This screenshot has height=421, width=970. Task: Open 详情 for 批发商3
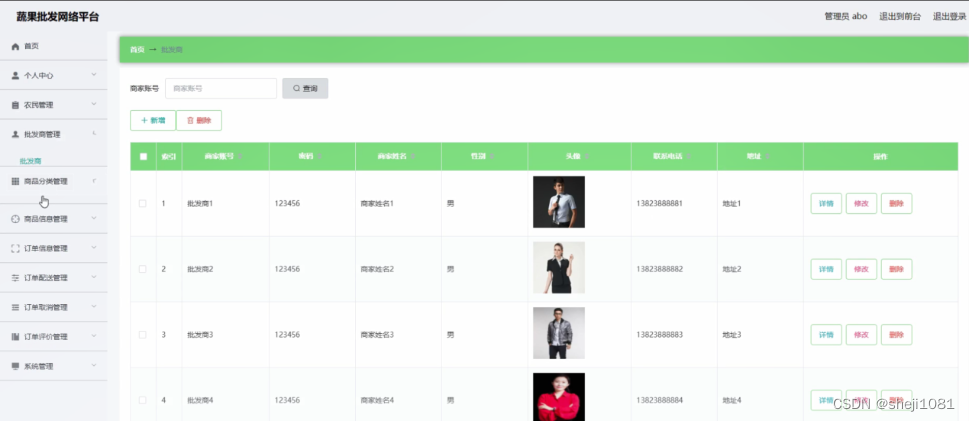(x=826, y=334)
